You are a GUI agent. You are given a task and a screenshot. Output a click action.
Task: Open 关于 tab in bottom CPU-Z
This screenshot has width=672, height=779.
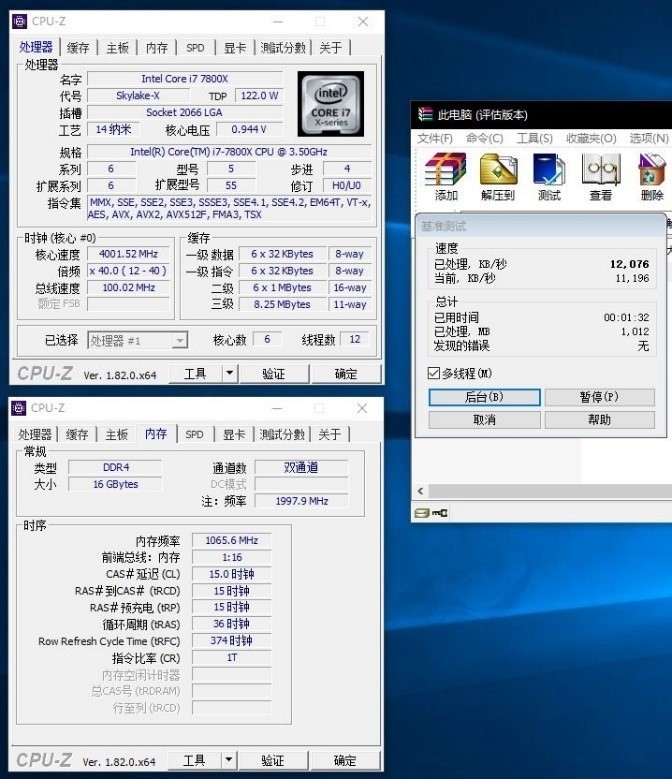click(x=330, y=434)
